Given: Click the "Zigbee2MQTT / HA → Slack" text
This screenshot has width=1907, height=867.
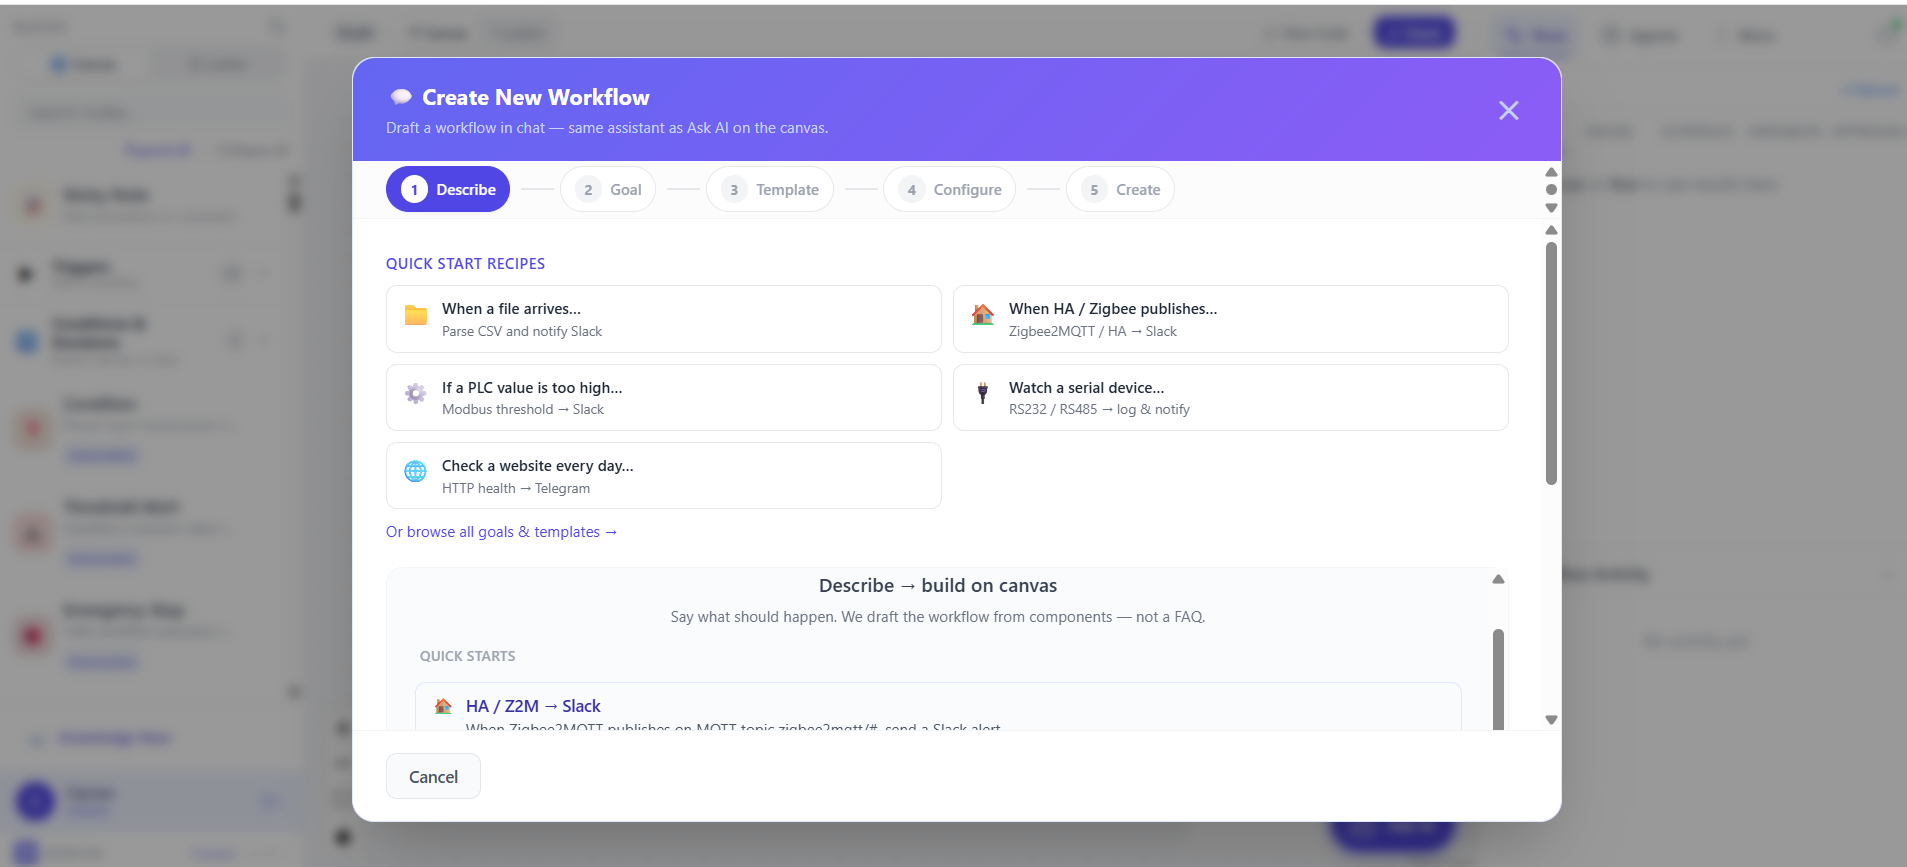Looking at the screenshot, I should (x=1093, y=331).
